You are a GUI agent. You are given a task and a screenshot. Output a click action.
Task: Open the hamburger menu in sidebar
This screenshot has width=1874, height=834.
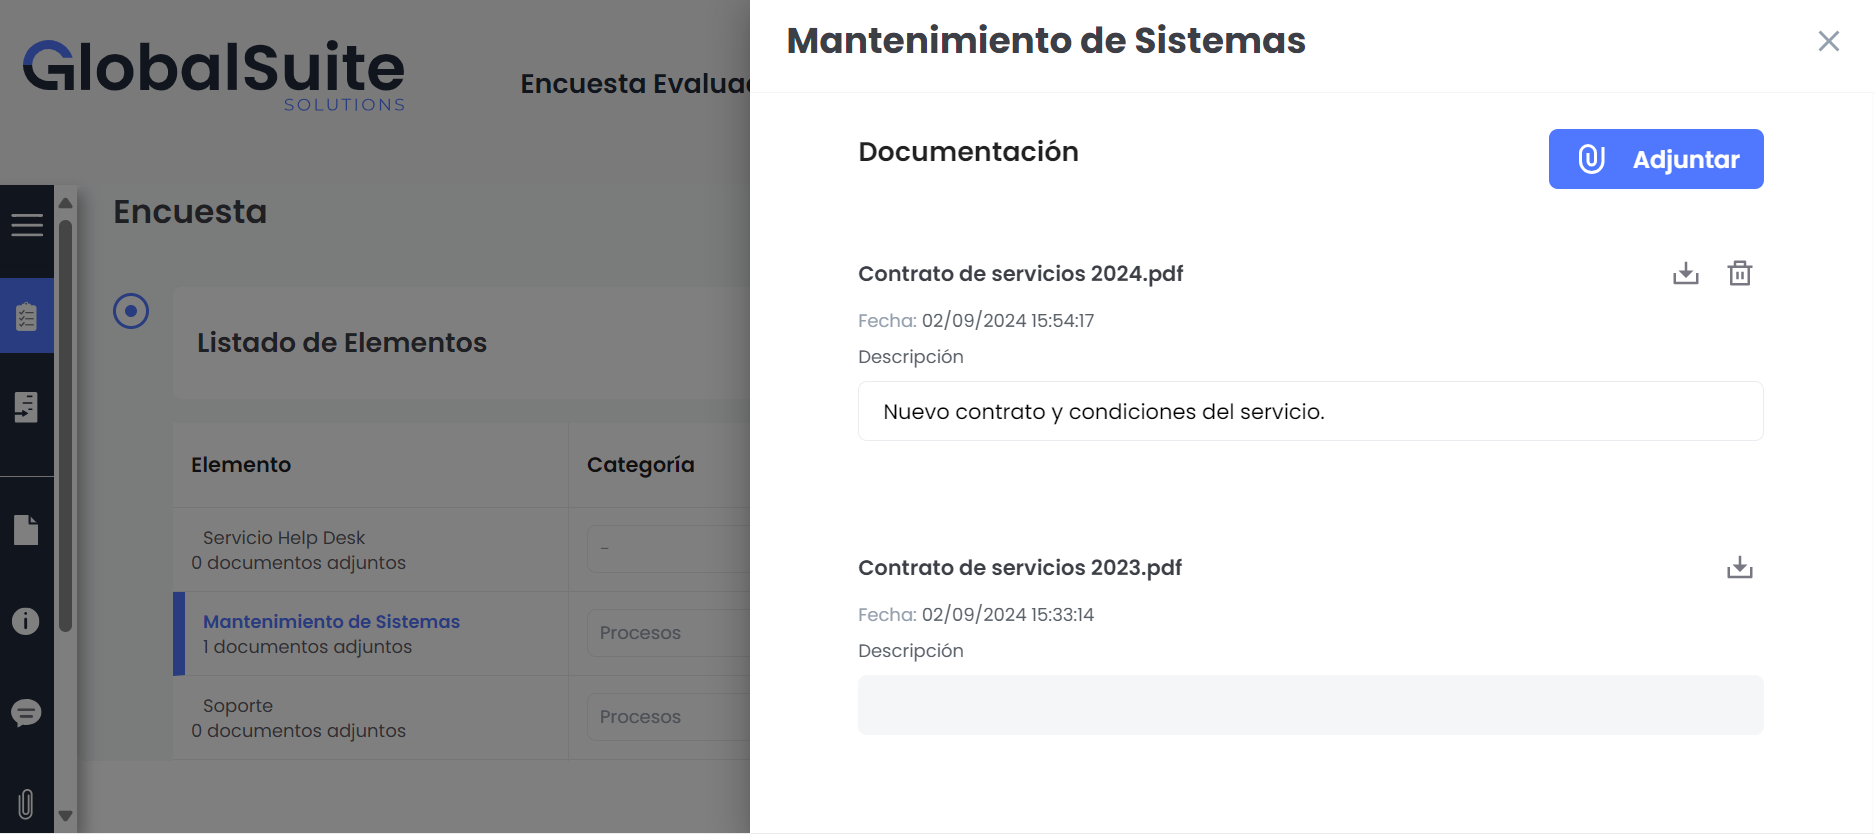click(27, 225)
